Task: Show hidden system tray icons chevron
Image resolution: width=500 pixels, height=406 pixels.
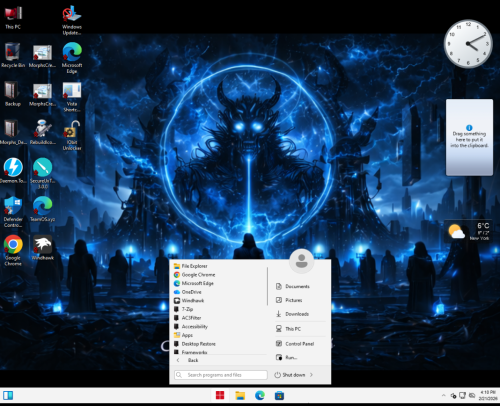Action: 443,395
